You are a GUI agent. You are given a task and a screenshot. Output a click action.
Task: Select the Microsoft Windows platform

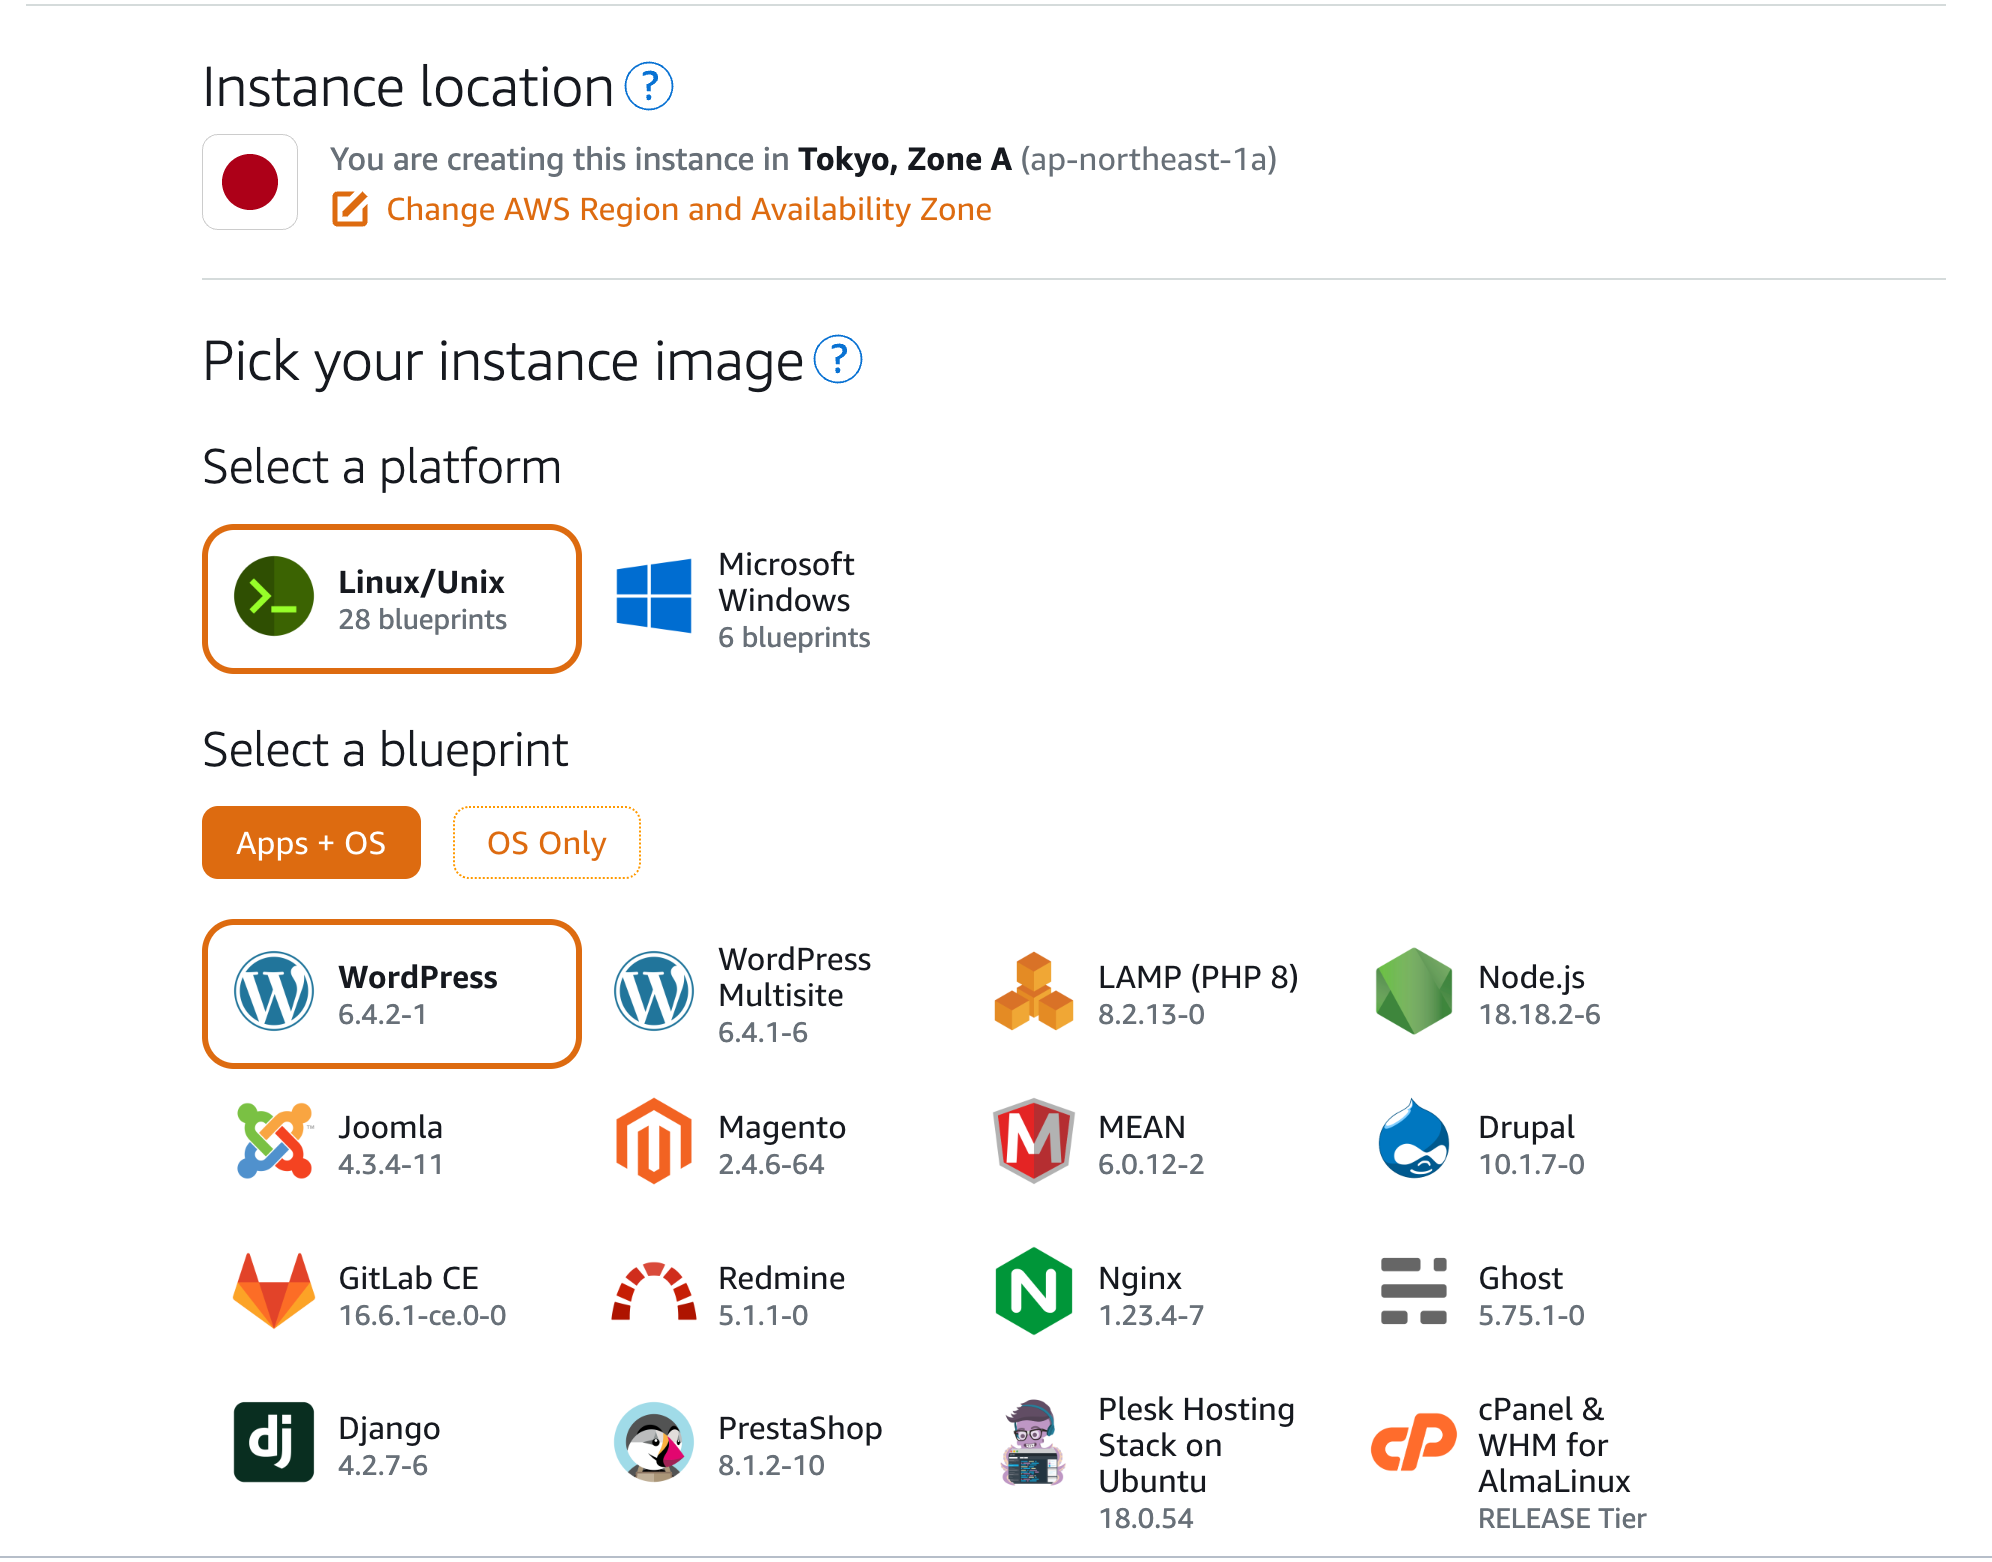click(x=745, y=599)
